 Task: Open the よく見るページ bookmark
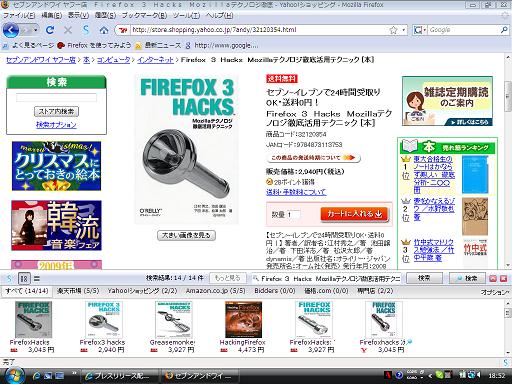tap(28, 45)
